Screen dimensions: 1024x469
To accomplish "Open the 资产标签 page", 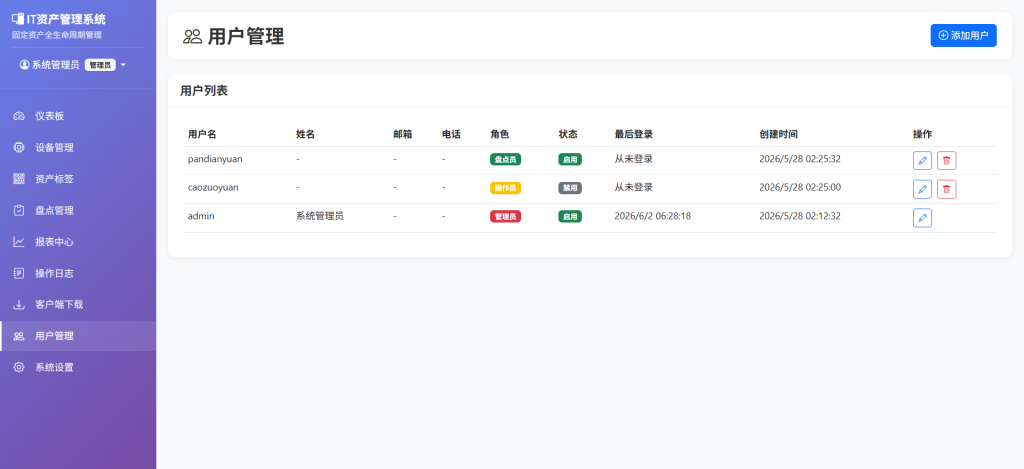I will point(78,179).
